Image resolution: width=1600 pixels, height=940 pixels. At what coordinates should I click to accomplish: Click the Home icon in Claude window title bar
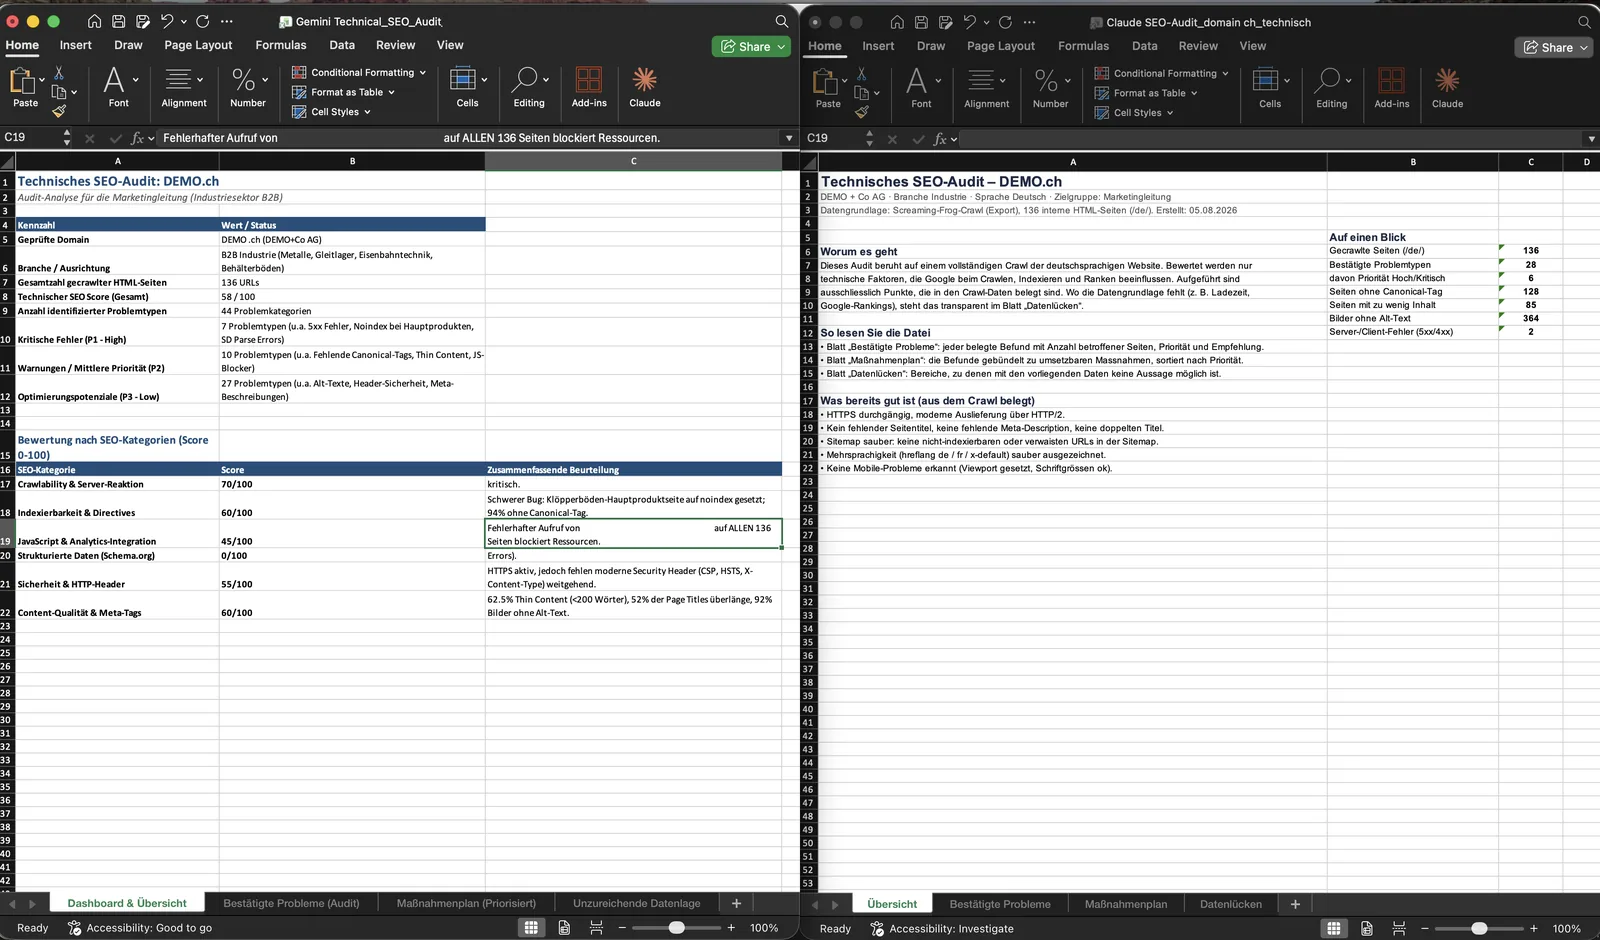(897, 22)
